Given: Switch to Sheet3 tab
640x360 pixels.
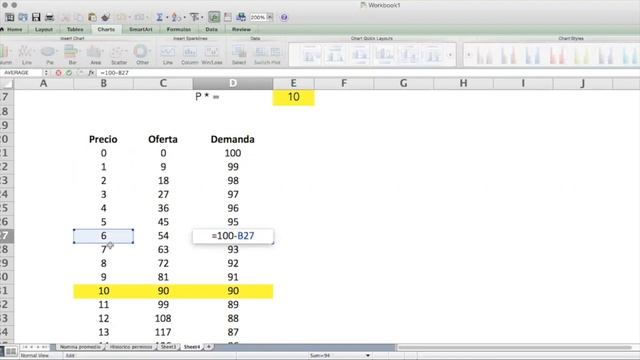Looking at the screenshot, I should tap(168, 347).
